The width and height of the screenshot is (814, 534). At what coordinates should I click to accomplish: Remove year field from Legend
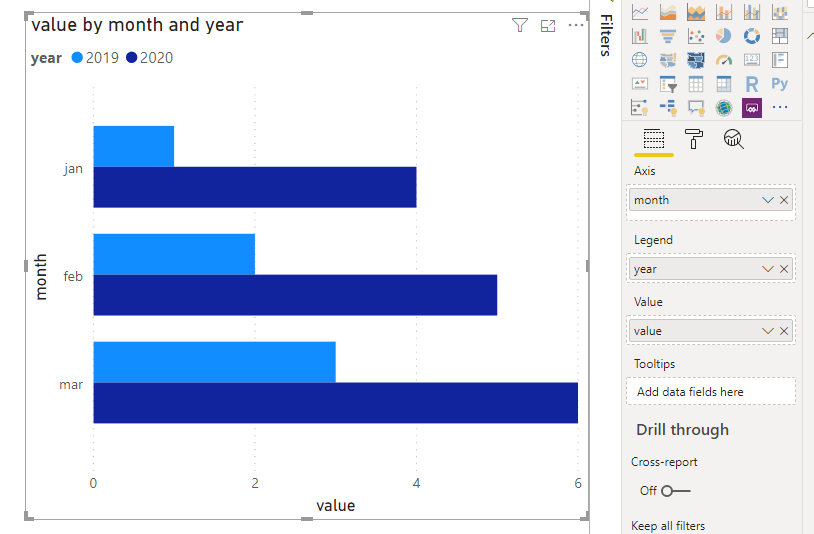(x=784, y=269)
